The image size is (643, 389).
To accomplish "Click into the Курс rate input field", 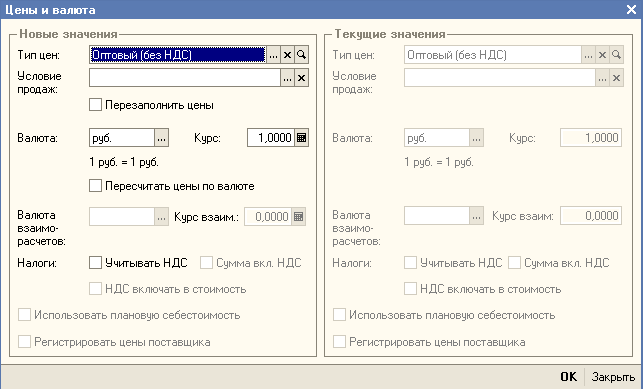I will tap(271, 138).
